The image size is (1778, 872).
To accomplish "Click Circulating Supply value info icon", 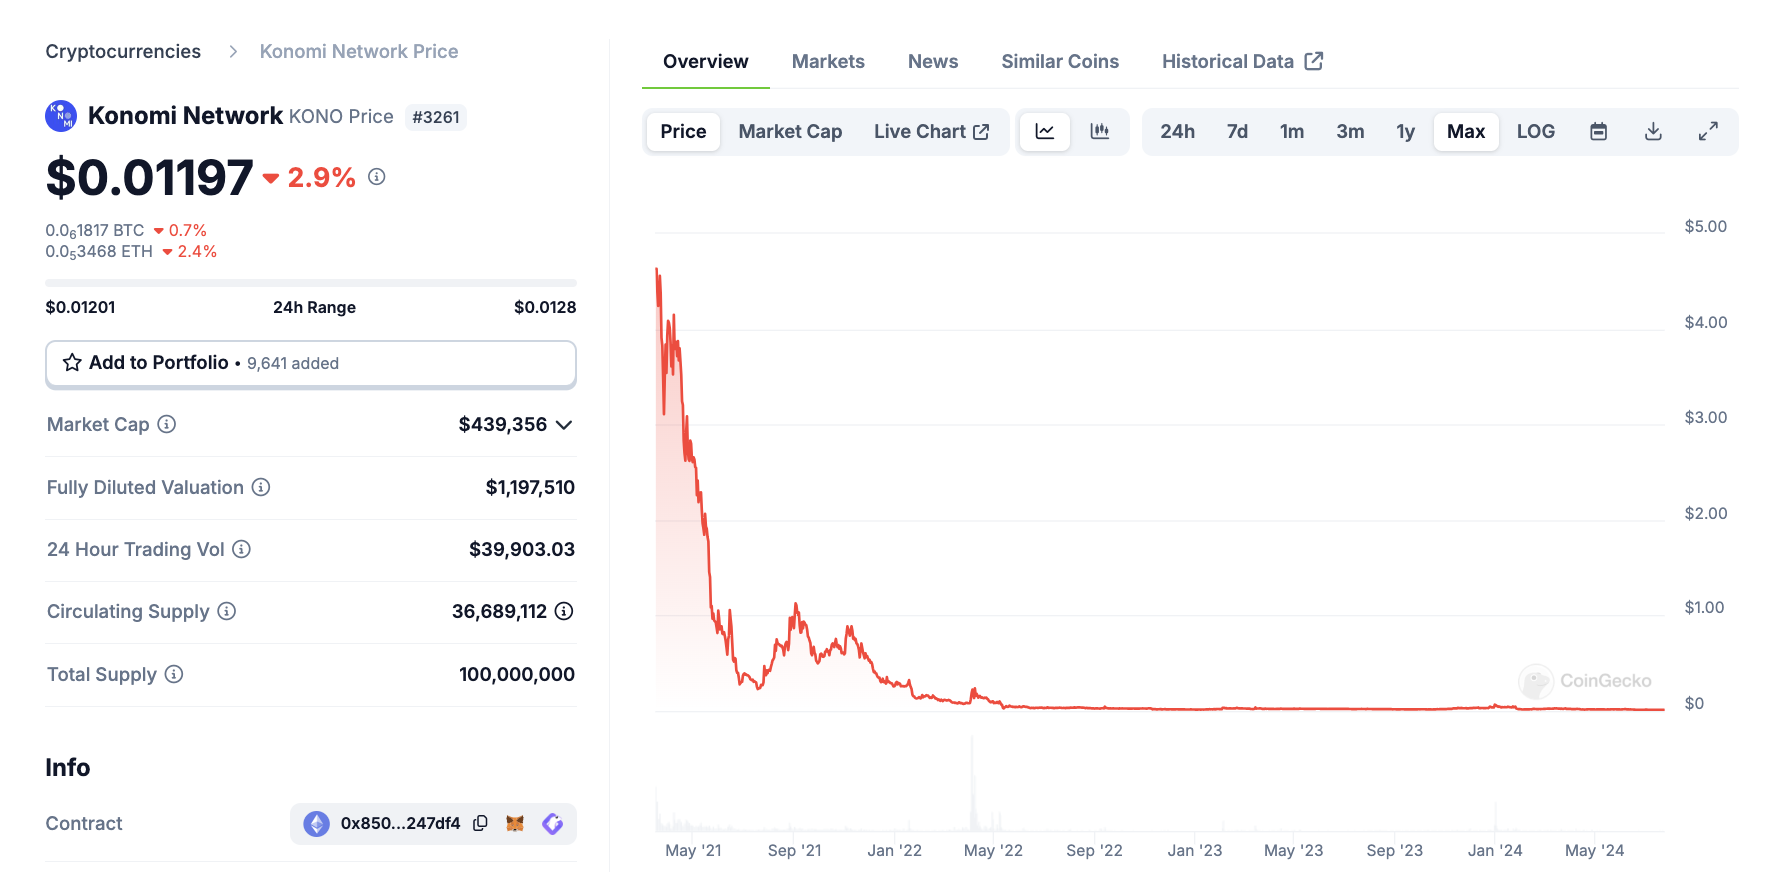I will [564, 611].
